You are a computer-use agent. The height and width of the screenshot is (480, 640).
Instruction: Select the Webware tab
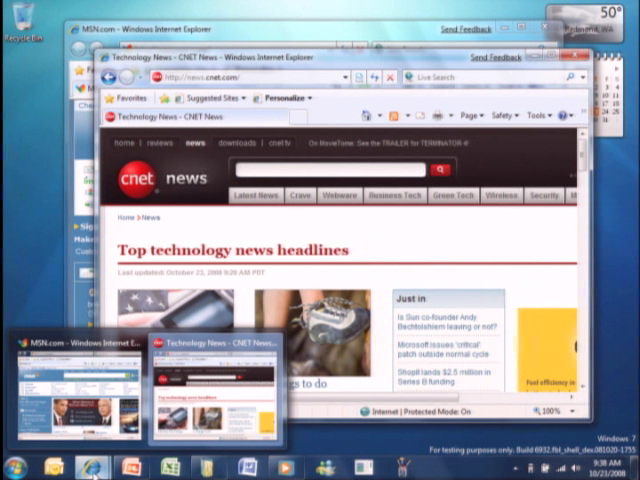coord(340,196)
